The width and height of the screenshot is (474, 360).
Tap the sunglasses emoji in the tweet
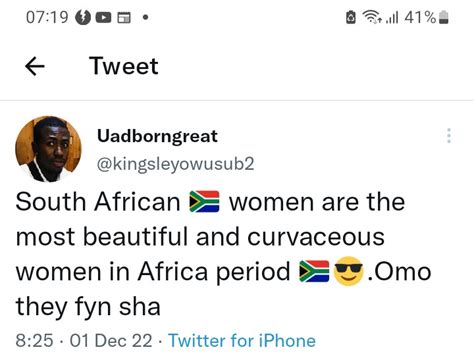click(348, 271)
